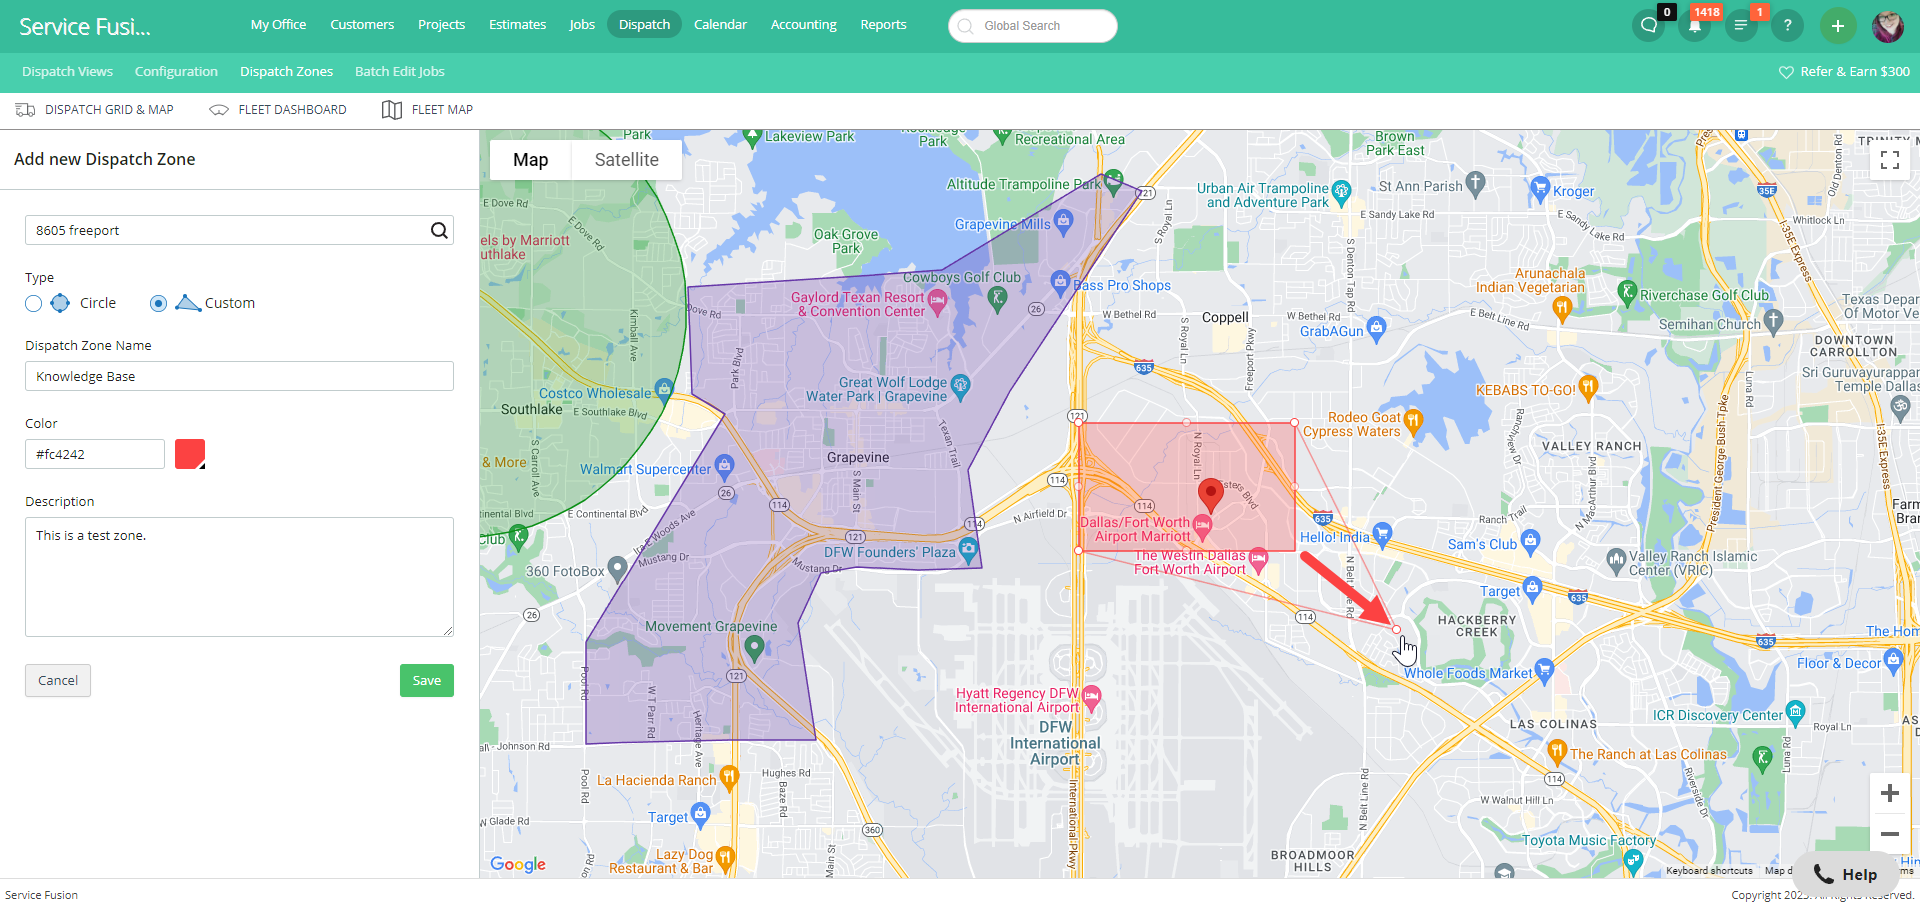Open the help question mark icon
Image resolution: width=1920 pixels, height=911 pixels.
[x=1787, y=26]
